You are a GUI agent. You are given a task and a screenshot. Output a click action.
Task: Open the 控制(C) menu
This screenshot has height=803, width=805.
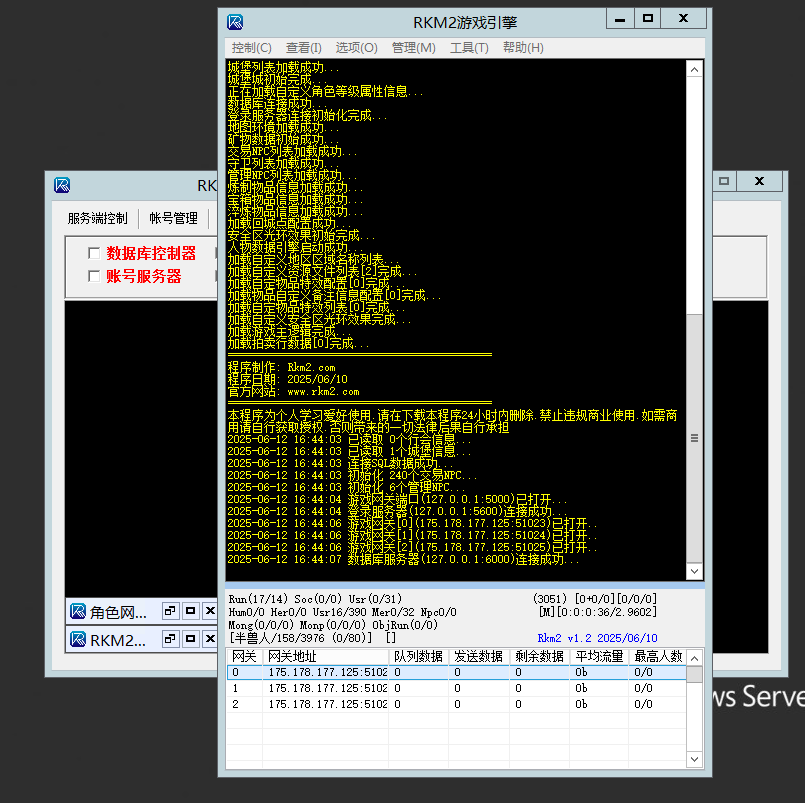(251, 48)
